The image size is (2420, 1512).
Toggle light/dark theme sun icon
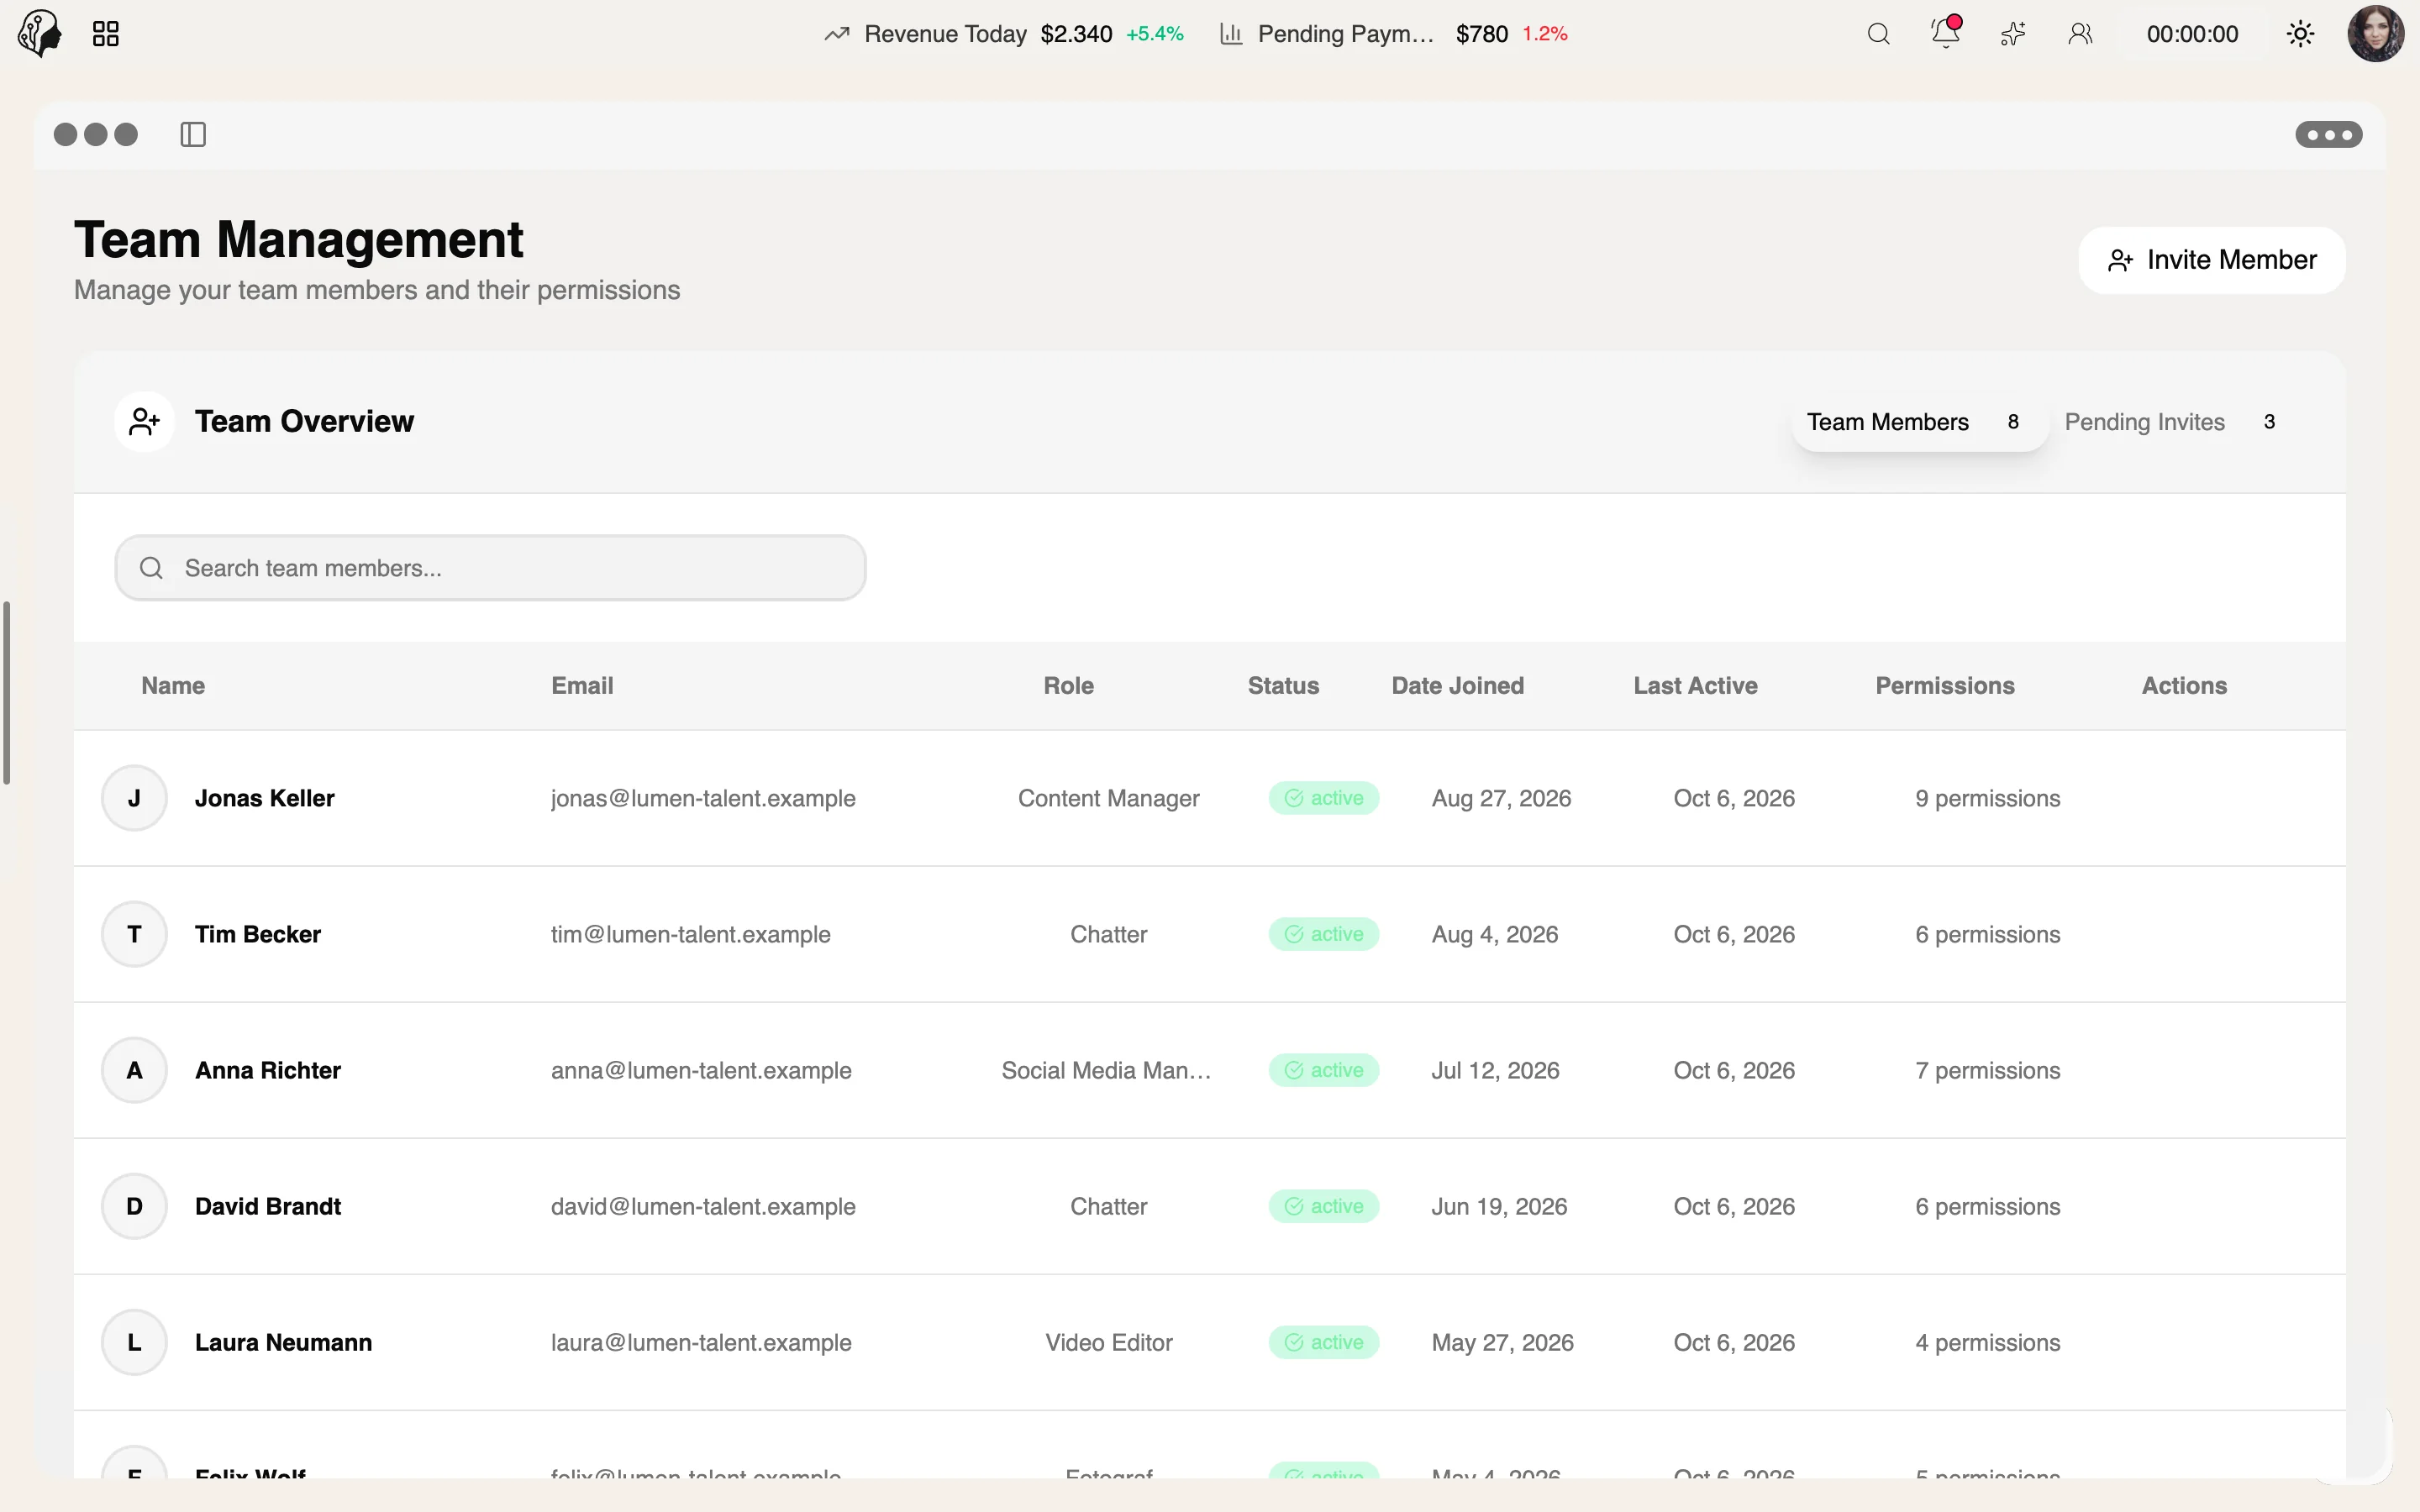2300,34
